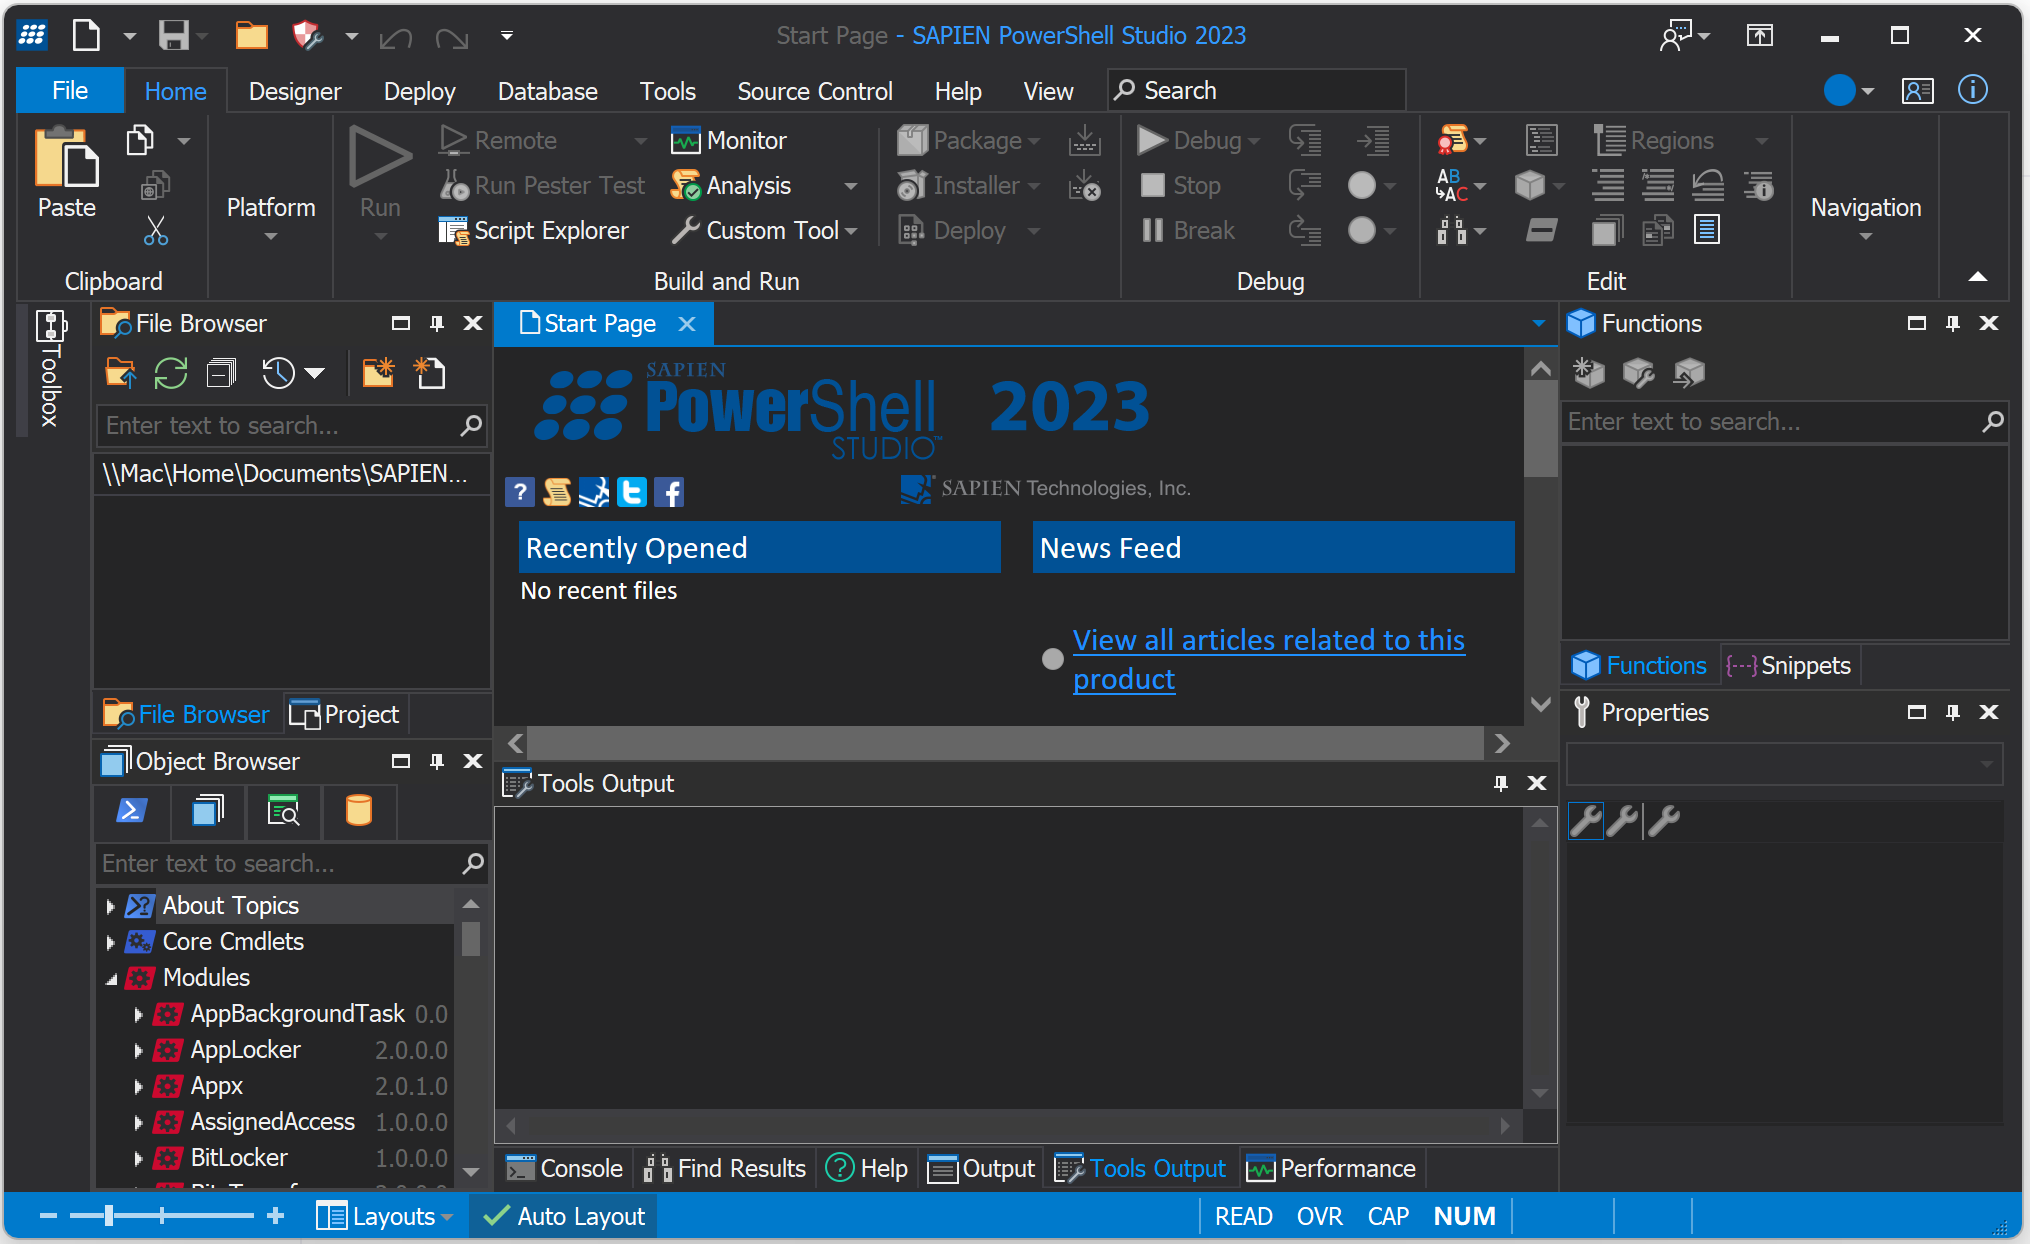Refresh the File Browser

[x=170, y=372]
